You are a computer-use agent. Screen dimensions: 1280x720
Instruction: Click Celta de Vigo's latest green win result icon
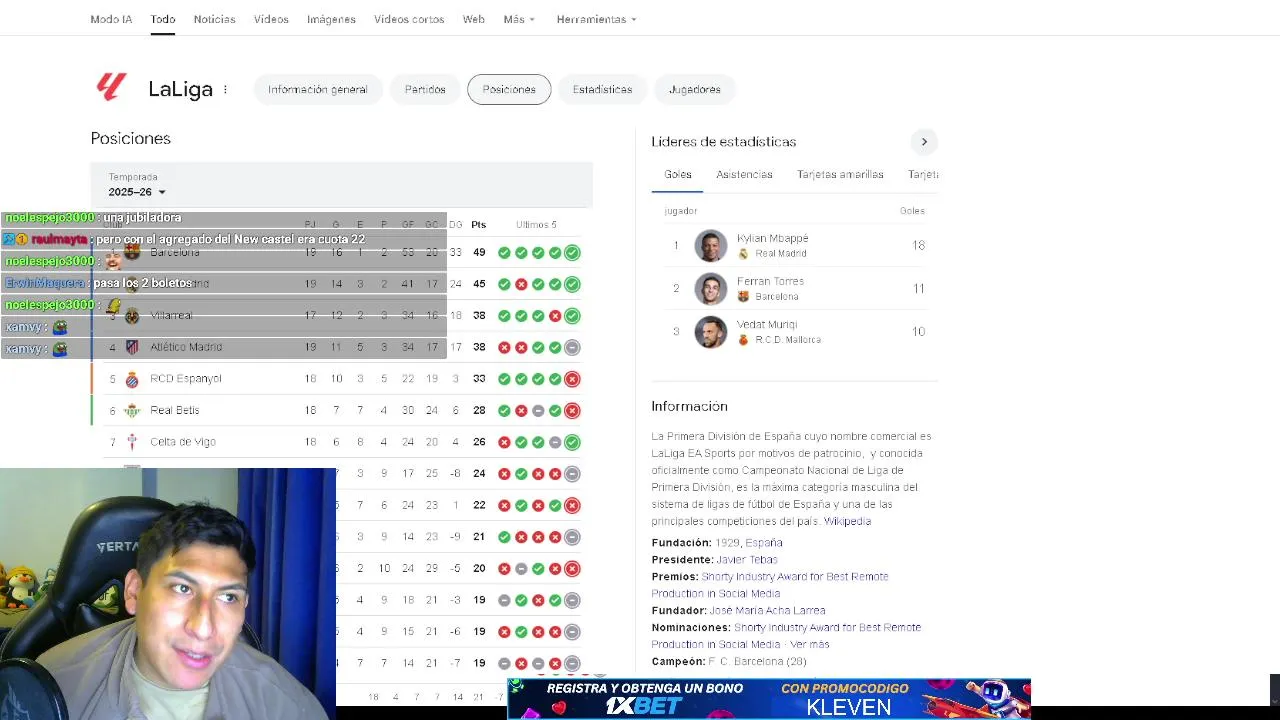[x=572, y=442]
